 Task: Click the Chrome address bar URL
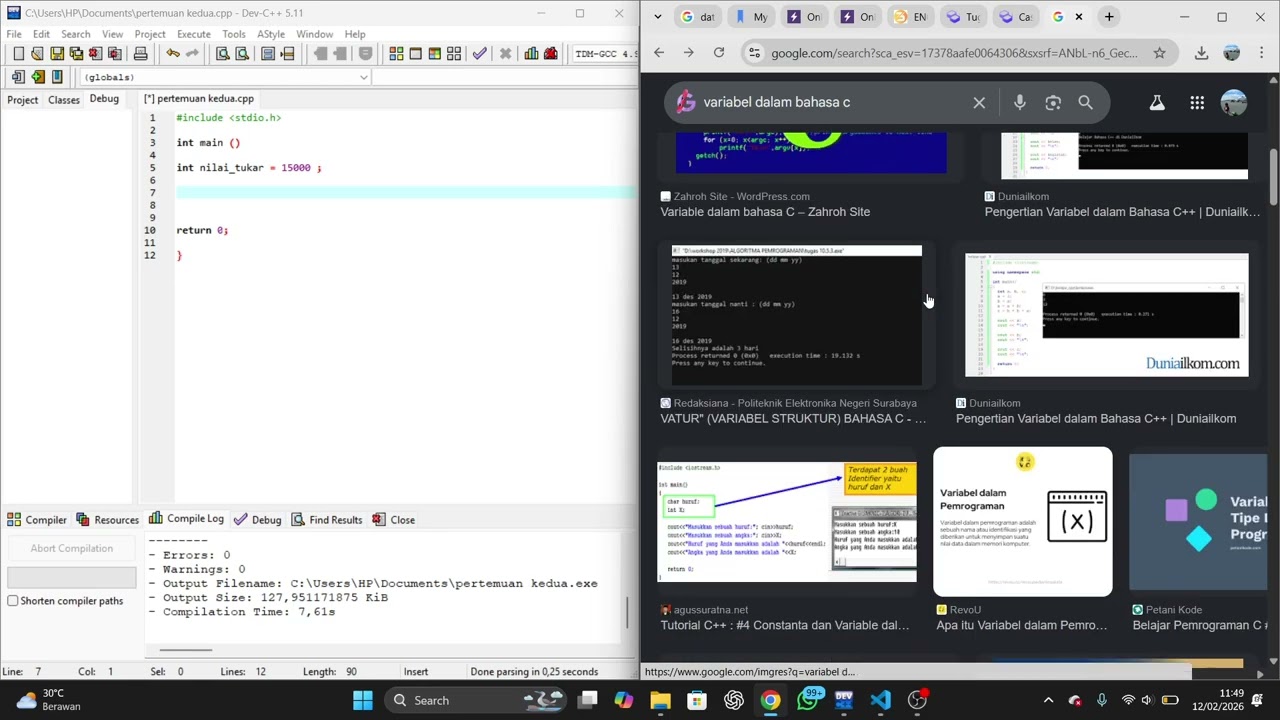click(x=954, y=53)
